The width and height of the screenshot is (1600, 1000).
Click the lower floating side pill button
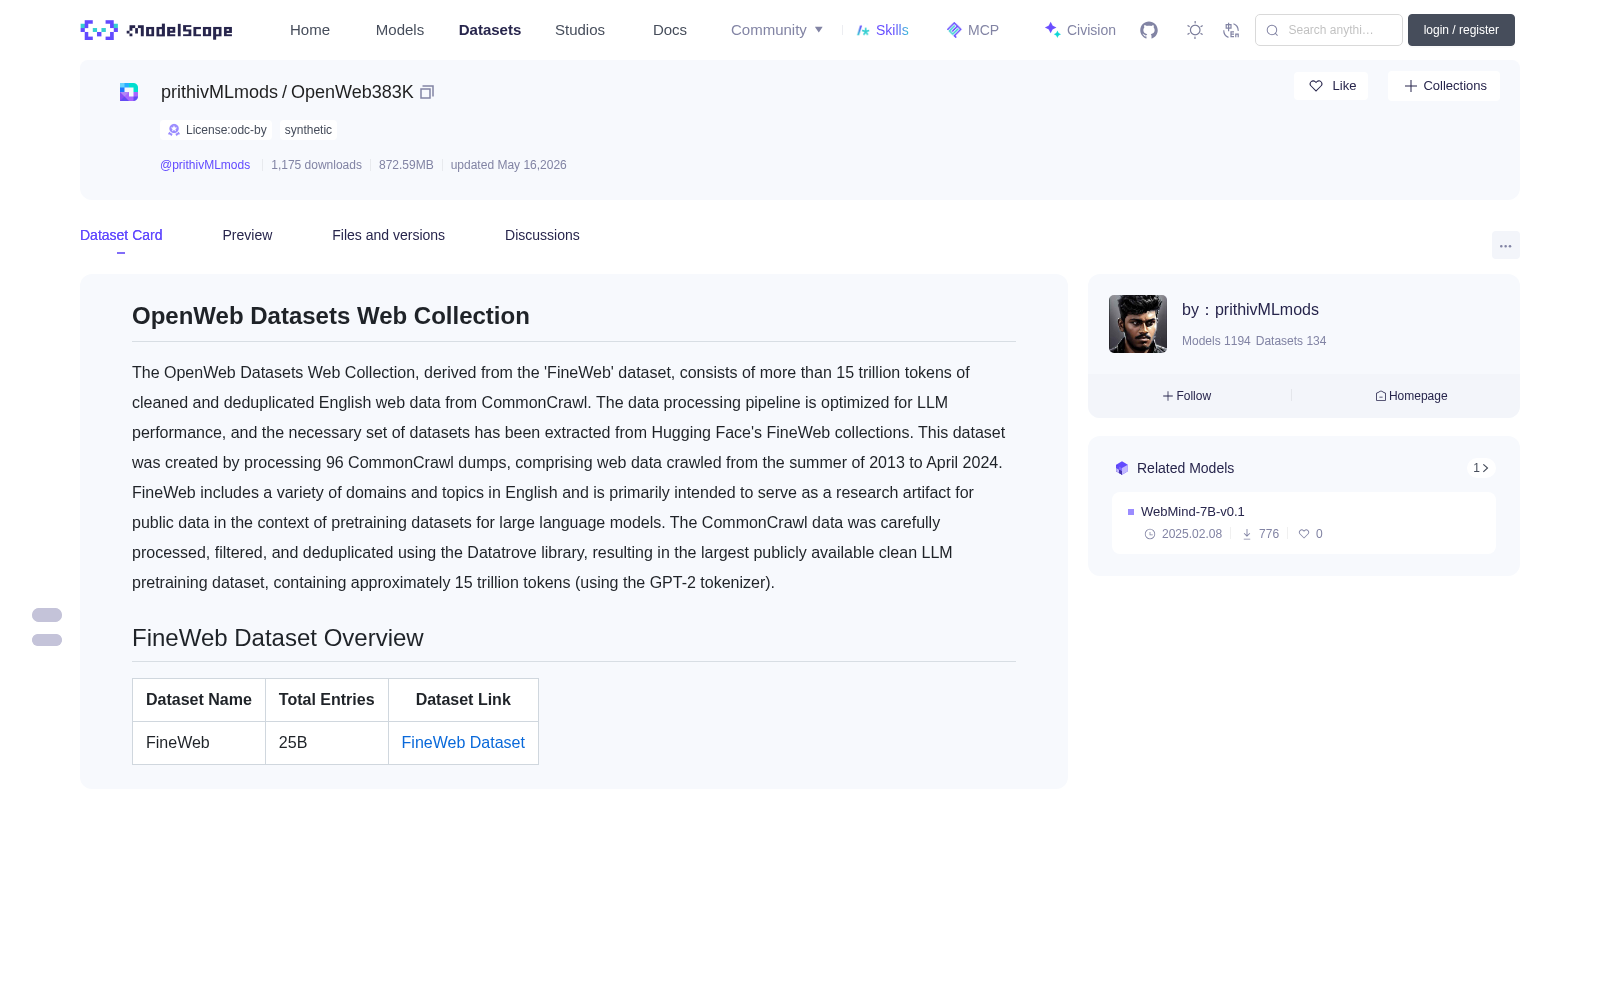point(47,640)
